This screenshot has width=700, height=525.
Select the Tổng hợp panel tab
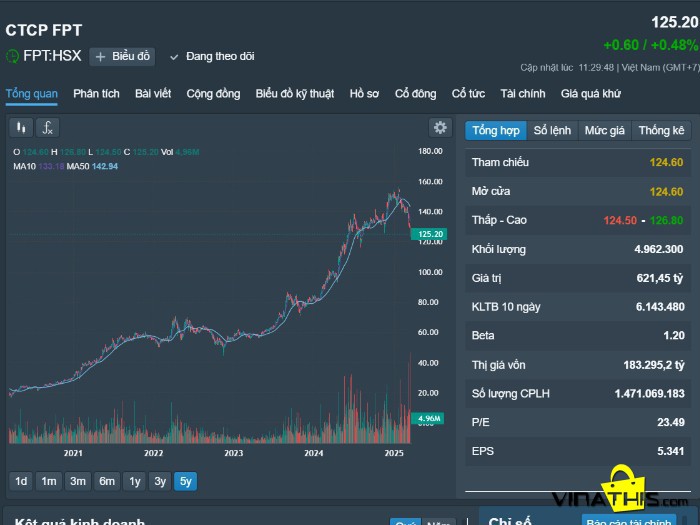click(496, 130)
